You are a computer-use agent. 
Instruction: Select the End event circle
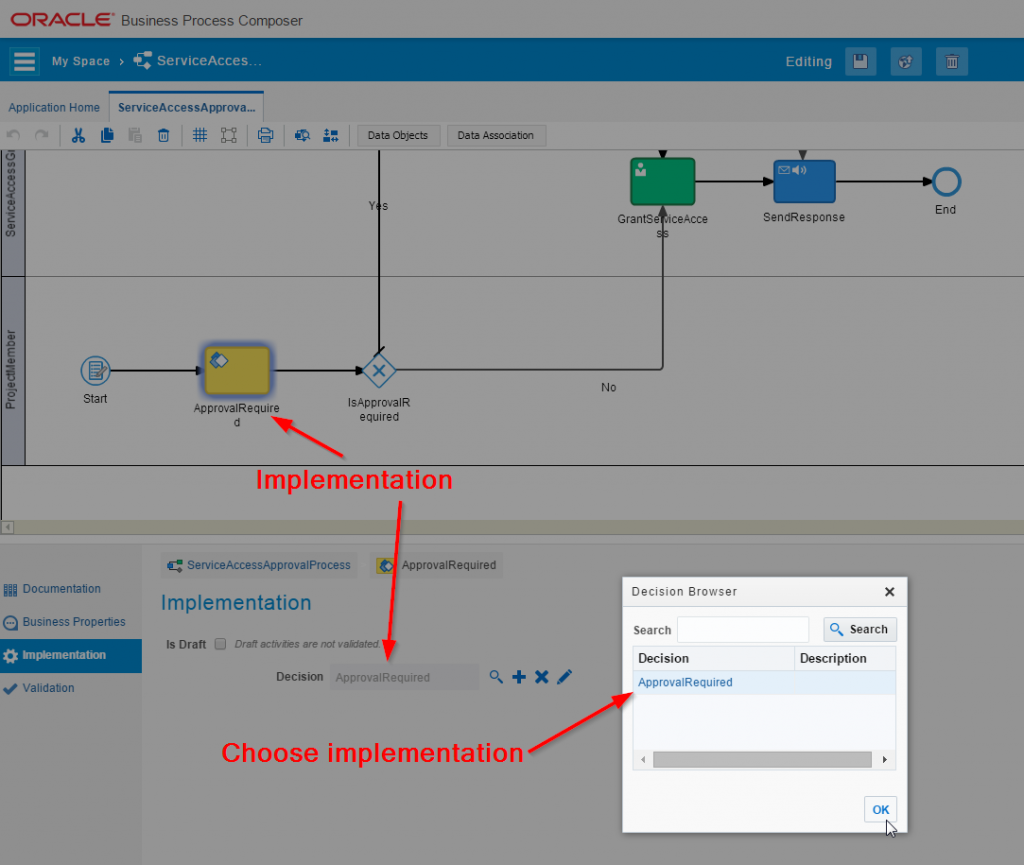pyautogui.click(x=946, y=182)
